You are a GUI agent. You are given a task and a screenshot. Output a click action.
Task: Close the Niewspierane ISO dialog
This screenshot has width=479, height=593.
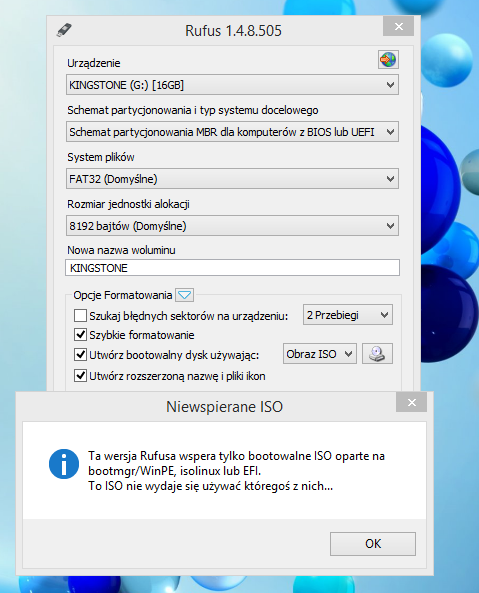[x=412, y=402]
